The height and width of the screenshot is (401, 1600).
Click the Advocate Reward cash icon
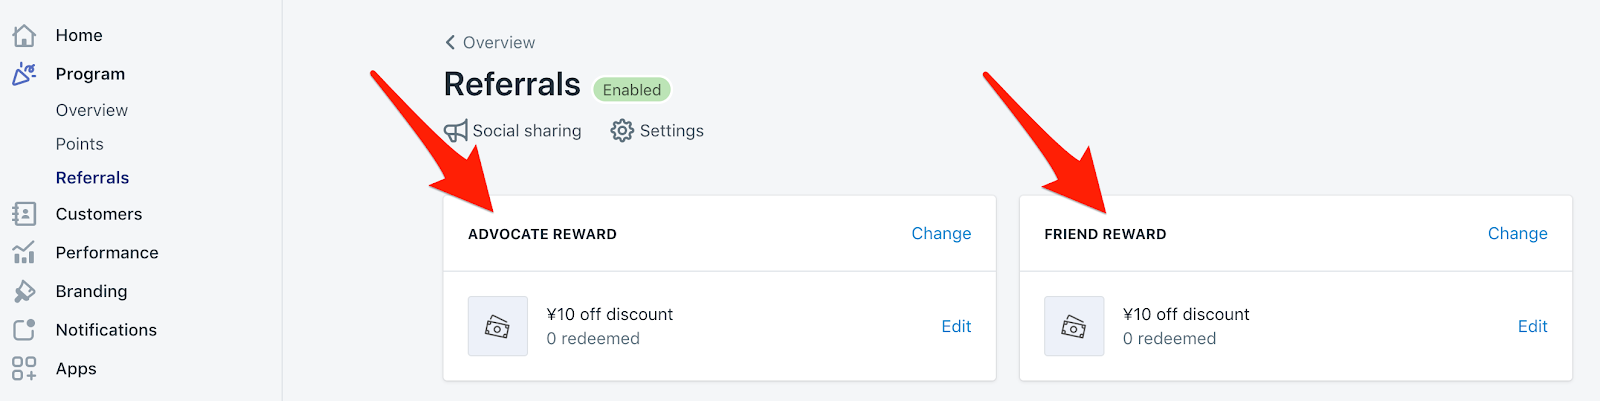point(497,326)
